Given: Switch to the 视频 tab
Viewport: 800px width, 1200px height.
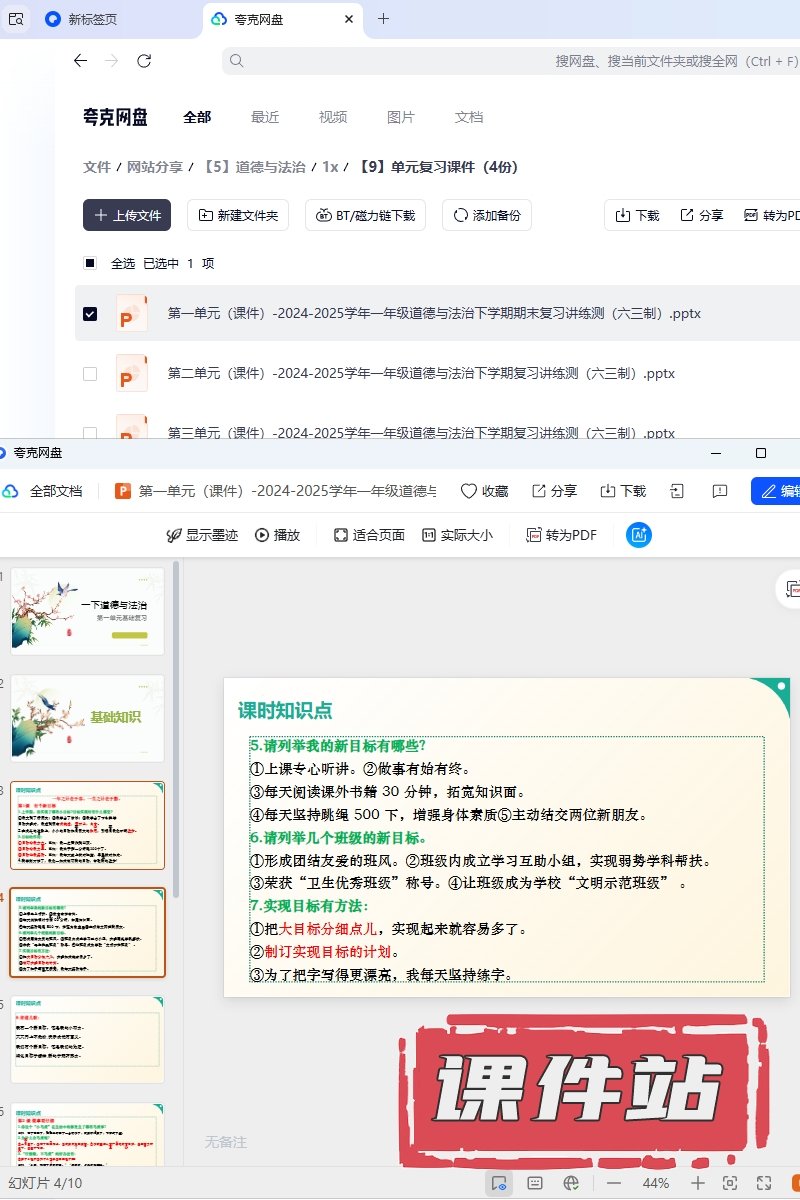Looking at the screenshot, I should click(x=333, y=117).
